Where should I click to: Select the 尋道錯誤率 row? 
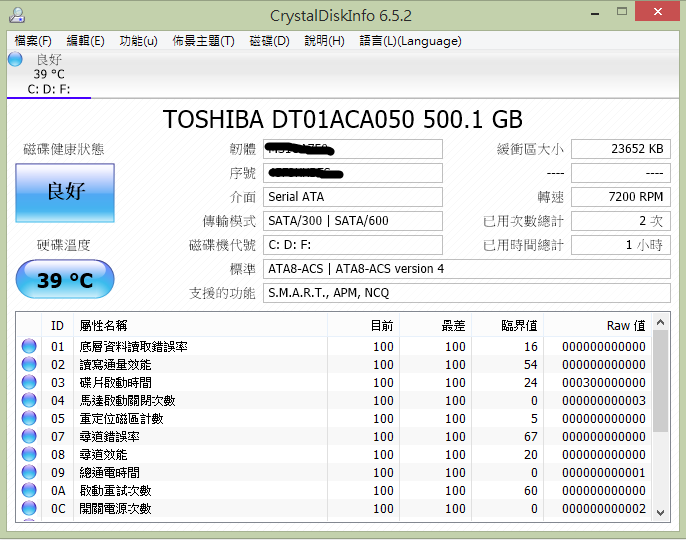coord(334,436)
